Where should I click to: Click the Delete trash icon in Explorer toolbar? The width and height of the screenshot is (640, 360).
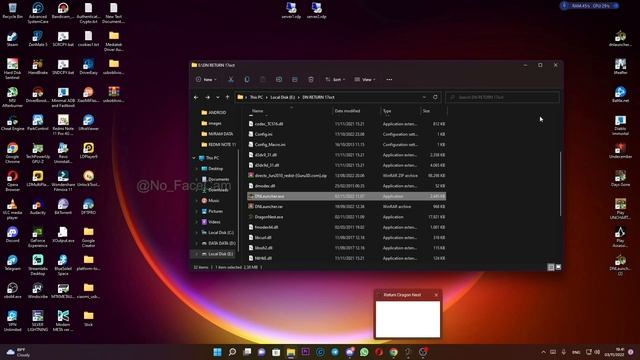[x=311, y=80]
